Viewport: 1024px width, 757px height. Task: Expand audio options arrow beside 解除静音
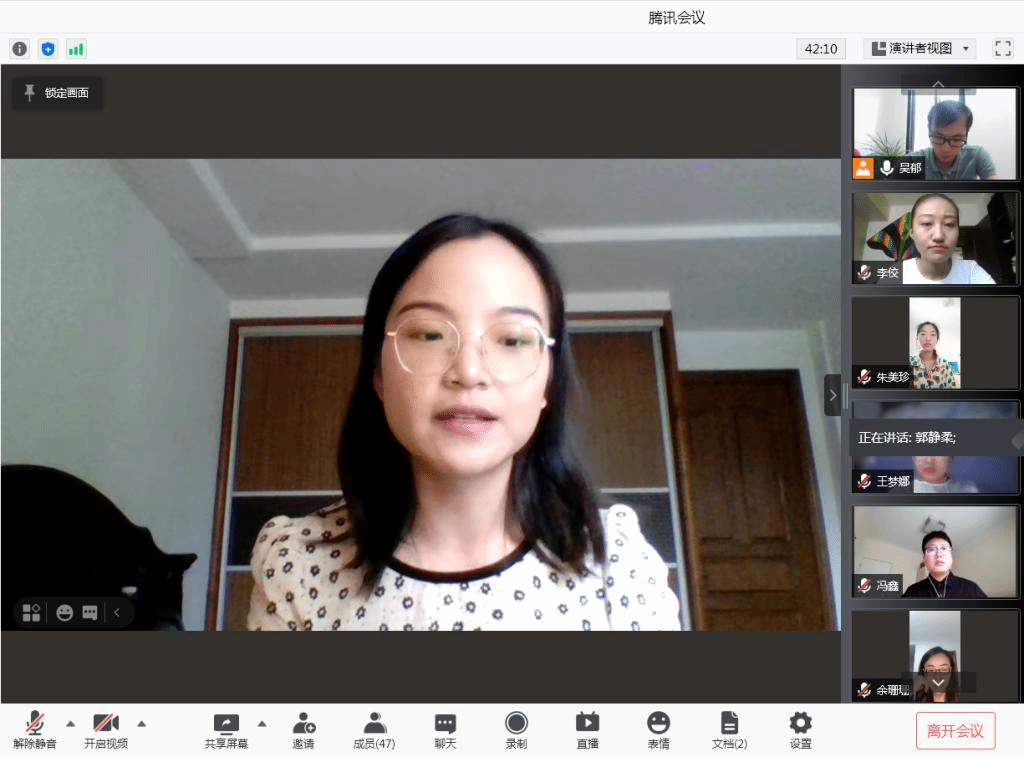click(x=70, y=723)
